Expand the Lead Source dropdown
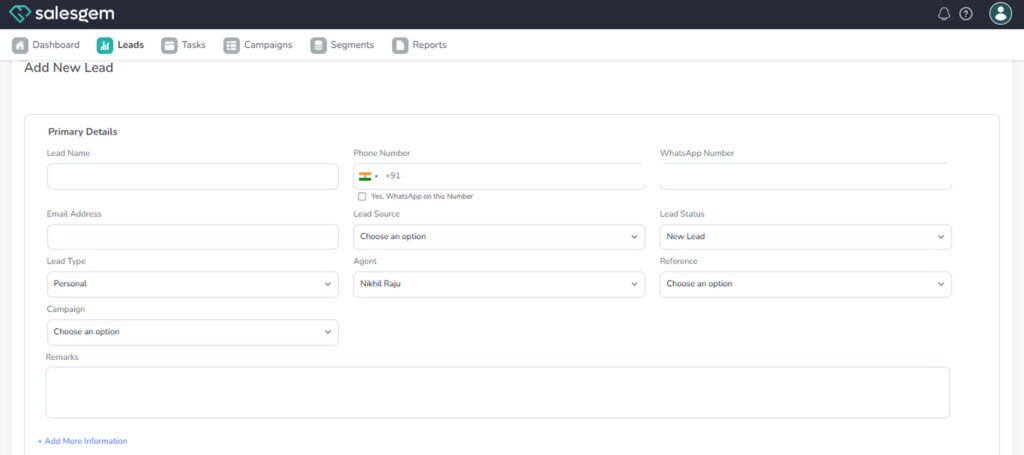This screenshot has width=1024, height=455. click(498, 237)
